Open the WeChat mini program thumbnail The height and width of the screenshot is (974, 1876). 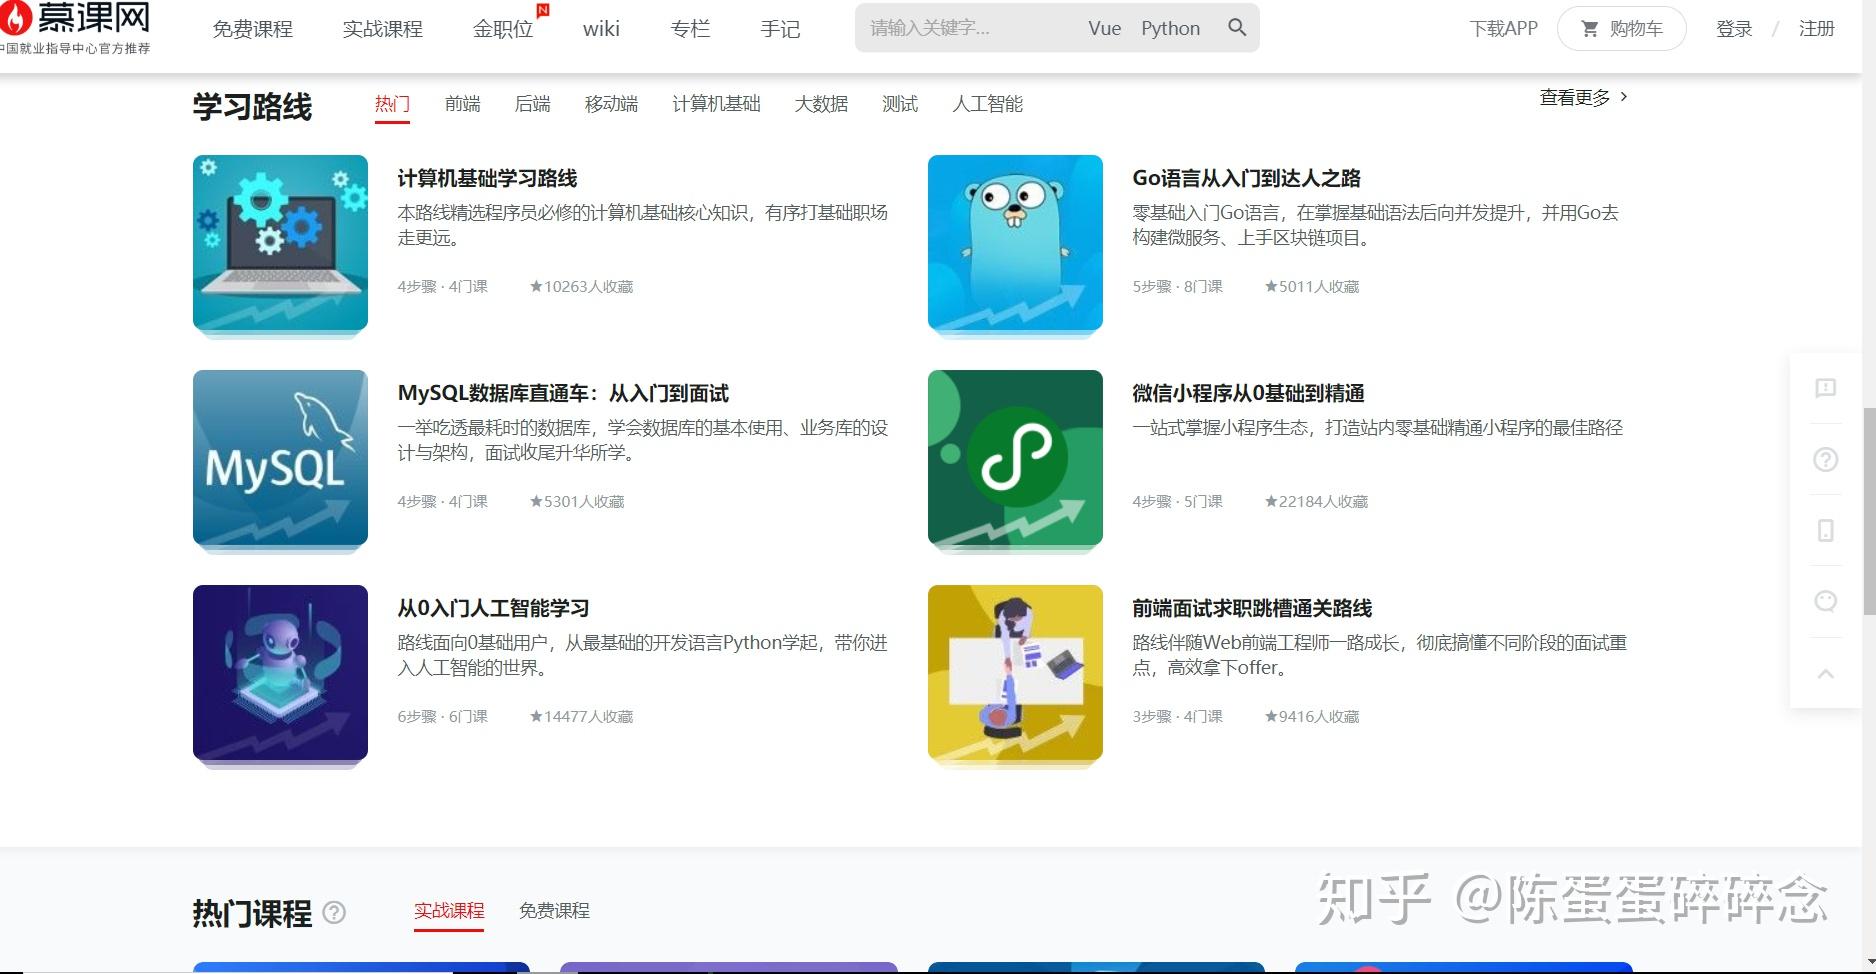pyautogui.click(x=1015, y=458)
